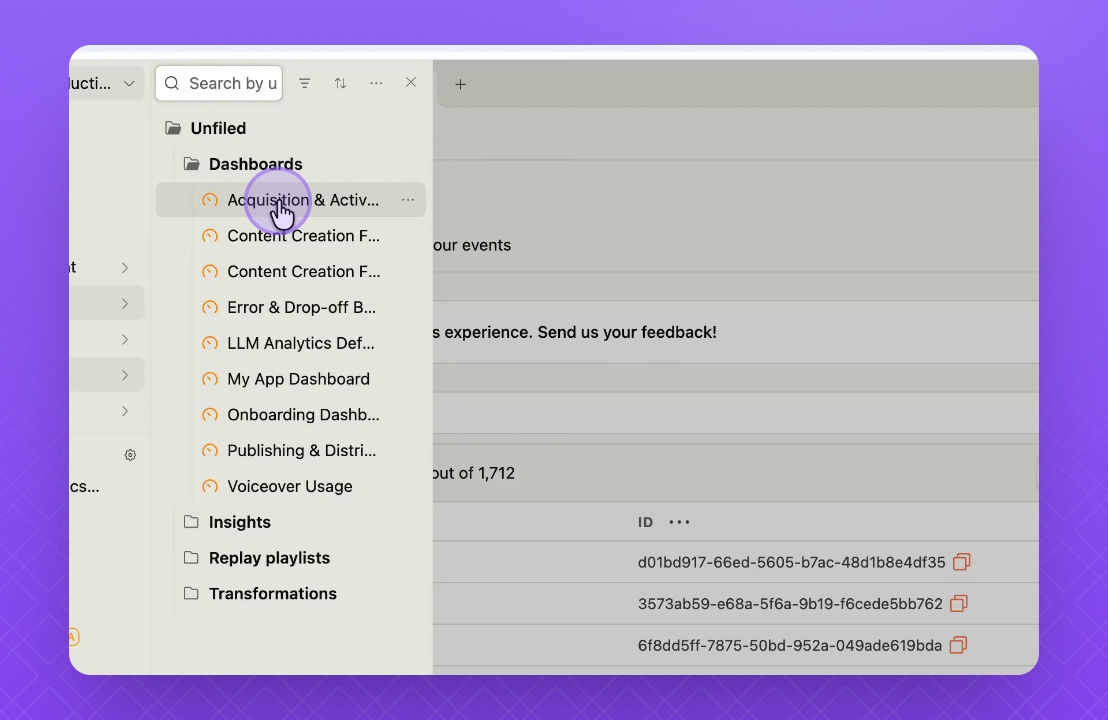The width and height of the screenshot is (1108, 720).
Task: Open Onboarding Dashb... dashboard
Action: point(303,415)
